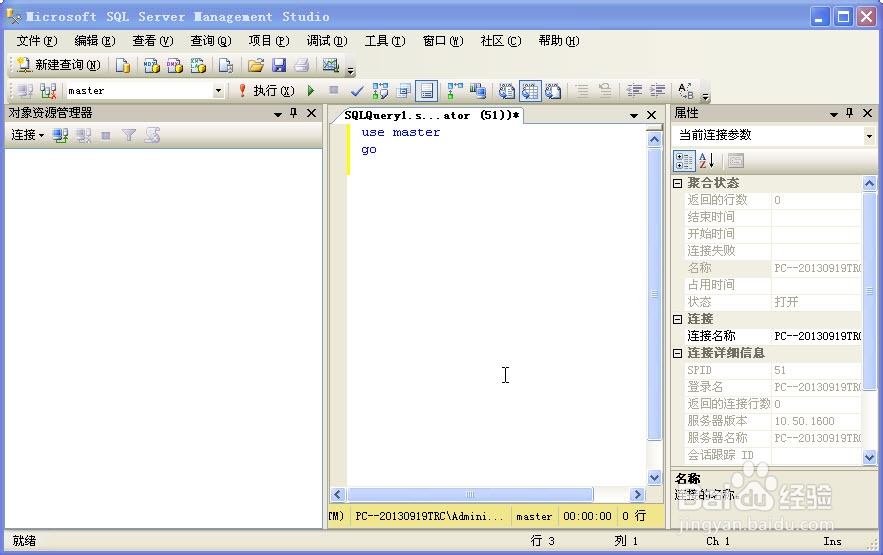Image resolution: width=883 pixels, height=555 pixels.
Task: Select Results to File icon
Action: click(553, 91)
